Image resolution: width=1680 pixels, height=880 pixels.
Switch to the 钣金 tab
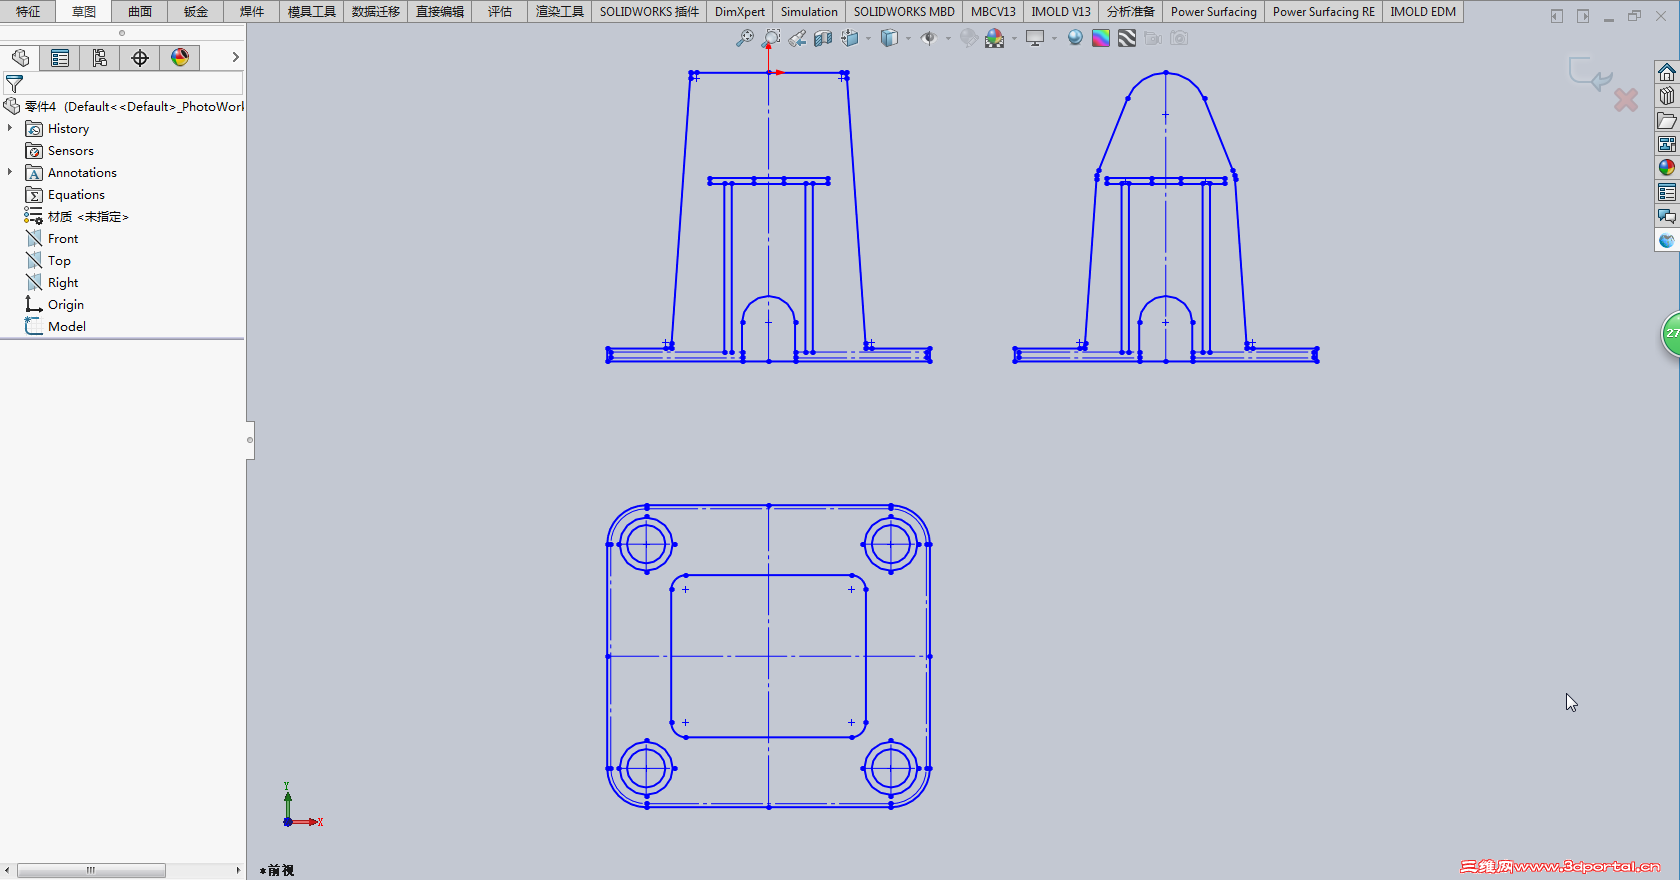(196, 12)
